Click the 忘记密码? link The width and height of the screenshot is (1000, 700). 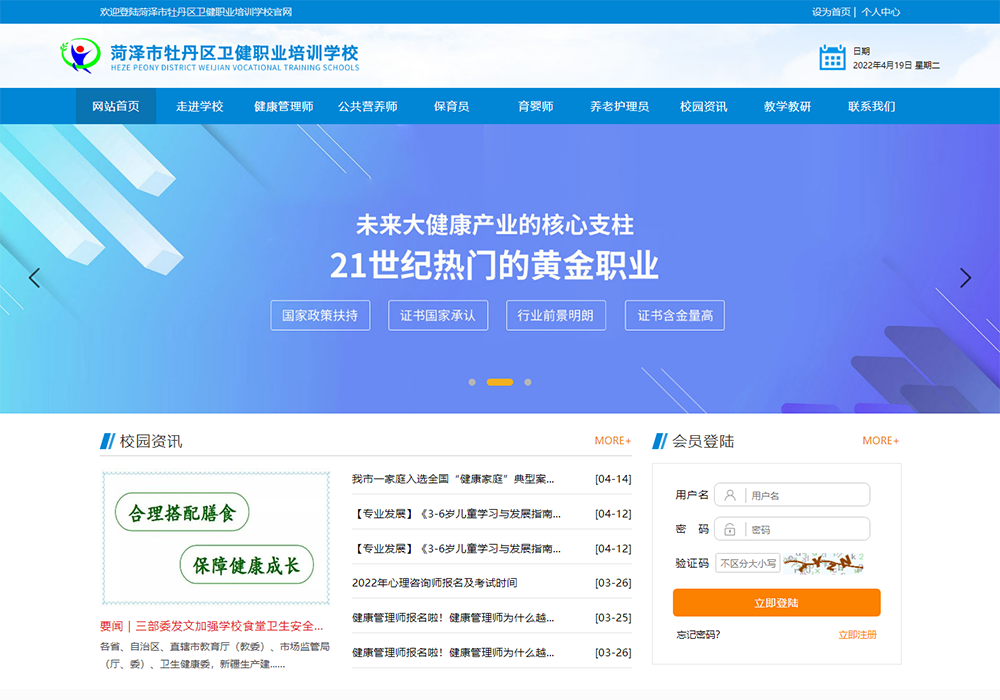[x=698, y=635]
